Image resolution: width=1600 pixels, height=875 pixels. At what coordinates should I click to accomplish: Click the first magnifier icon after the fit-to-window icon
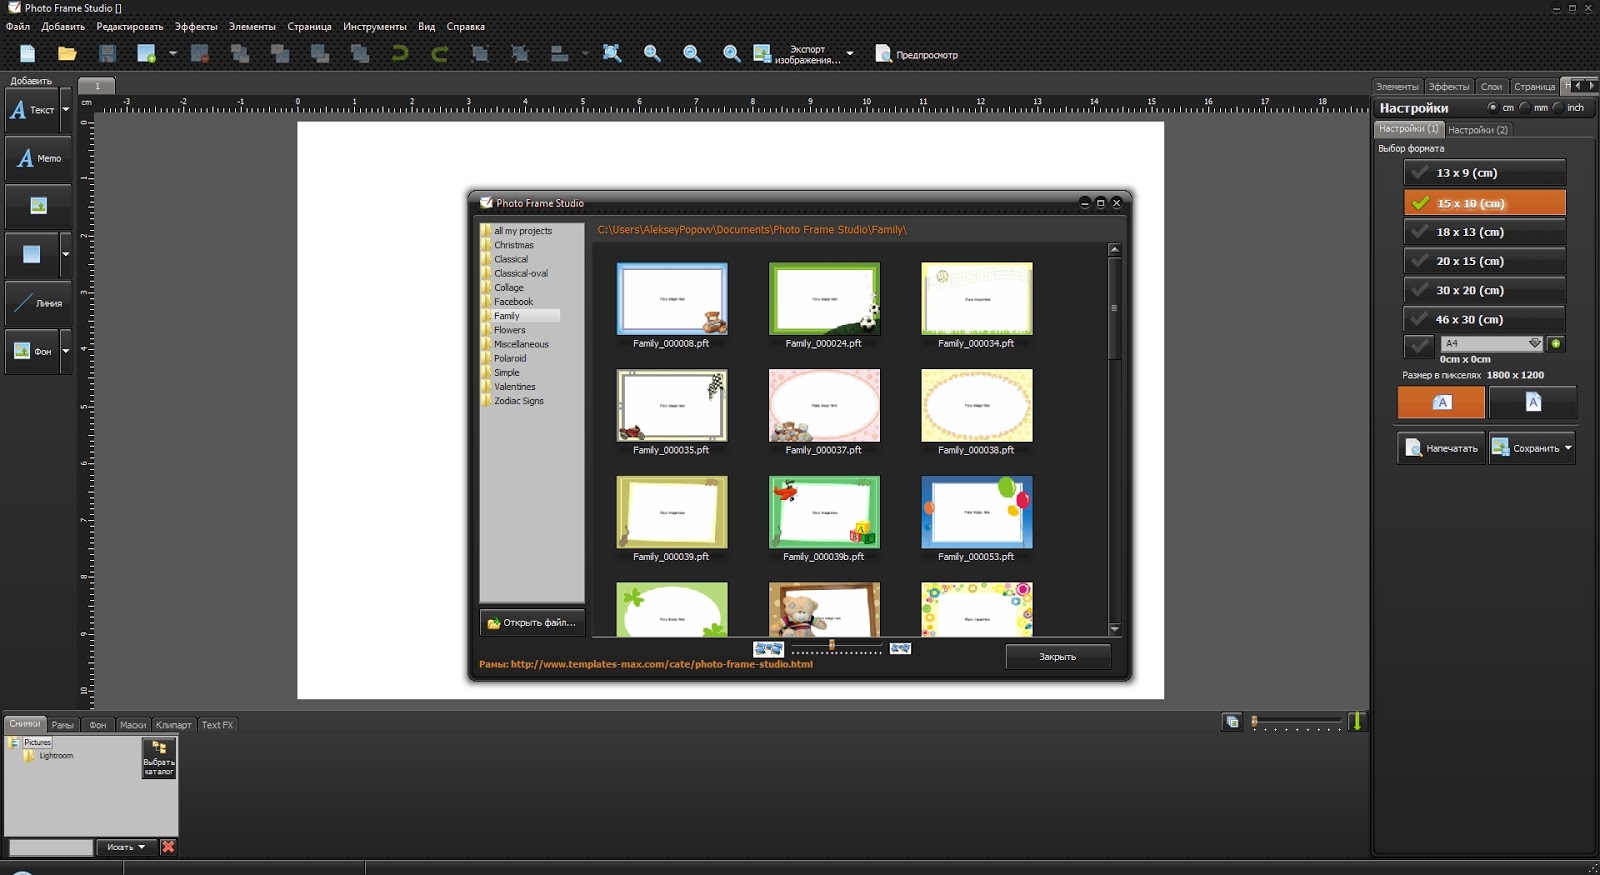point(652,54)
